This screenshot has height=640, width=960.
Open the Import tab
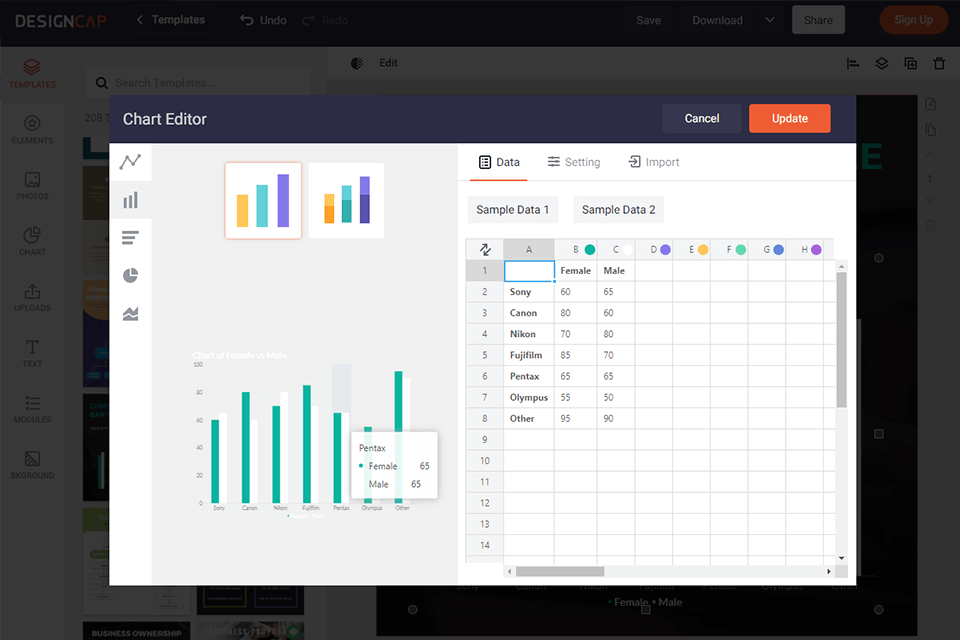654,162
